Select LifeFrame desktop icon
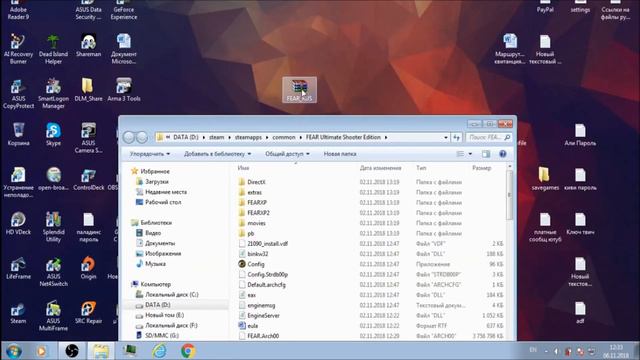 coord(18,268)
